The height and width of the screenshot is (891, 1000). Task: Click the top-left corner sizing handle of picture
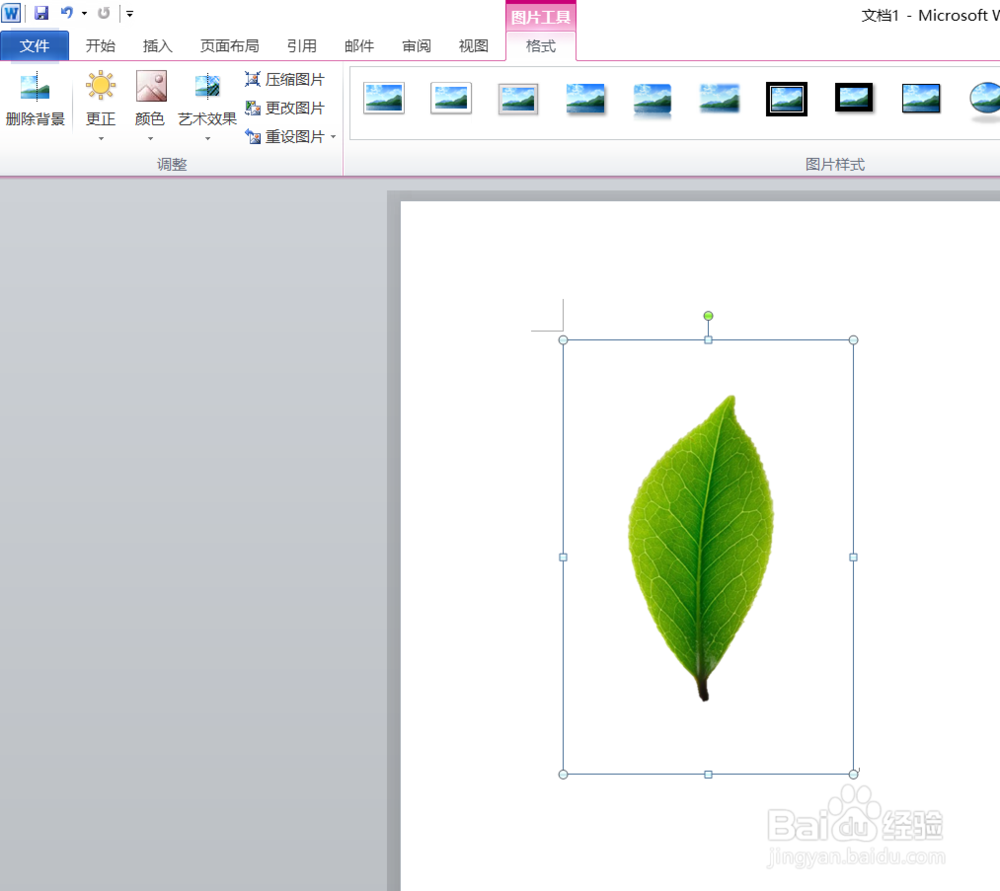click(563, 340)
